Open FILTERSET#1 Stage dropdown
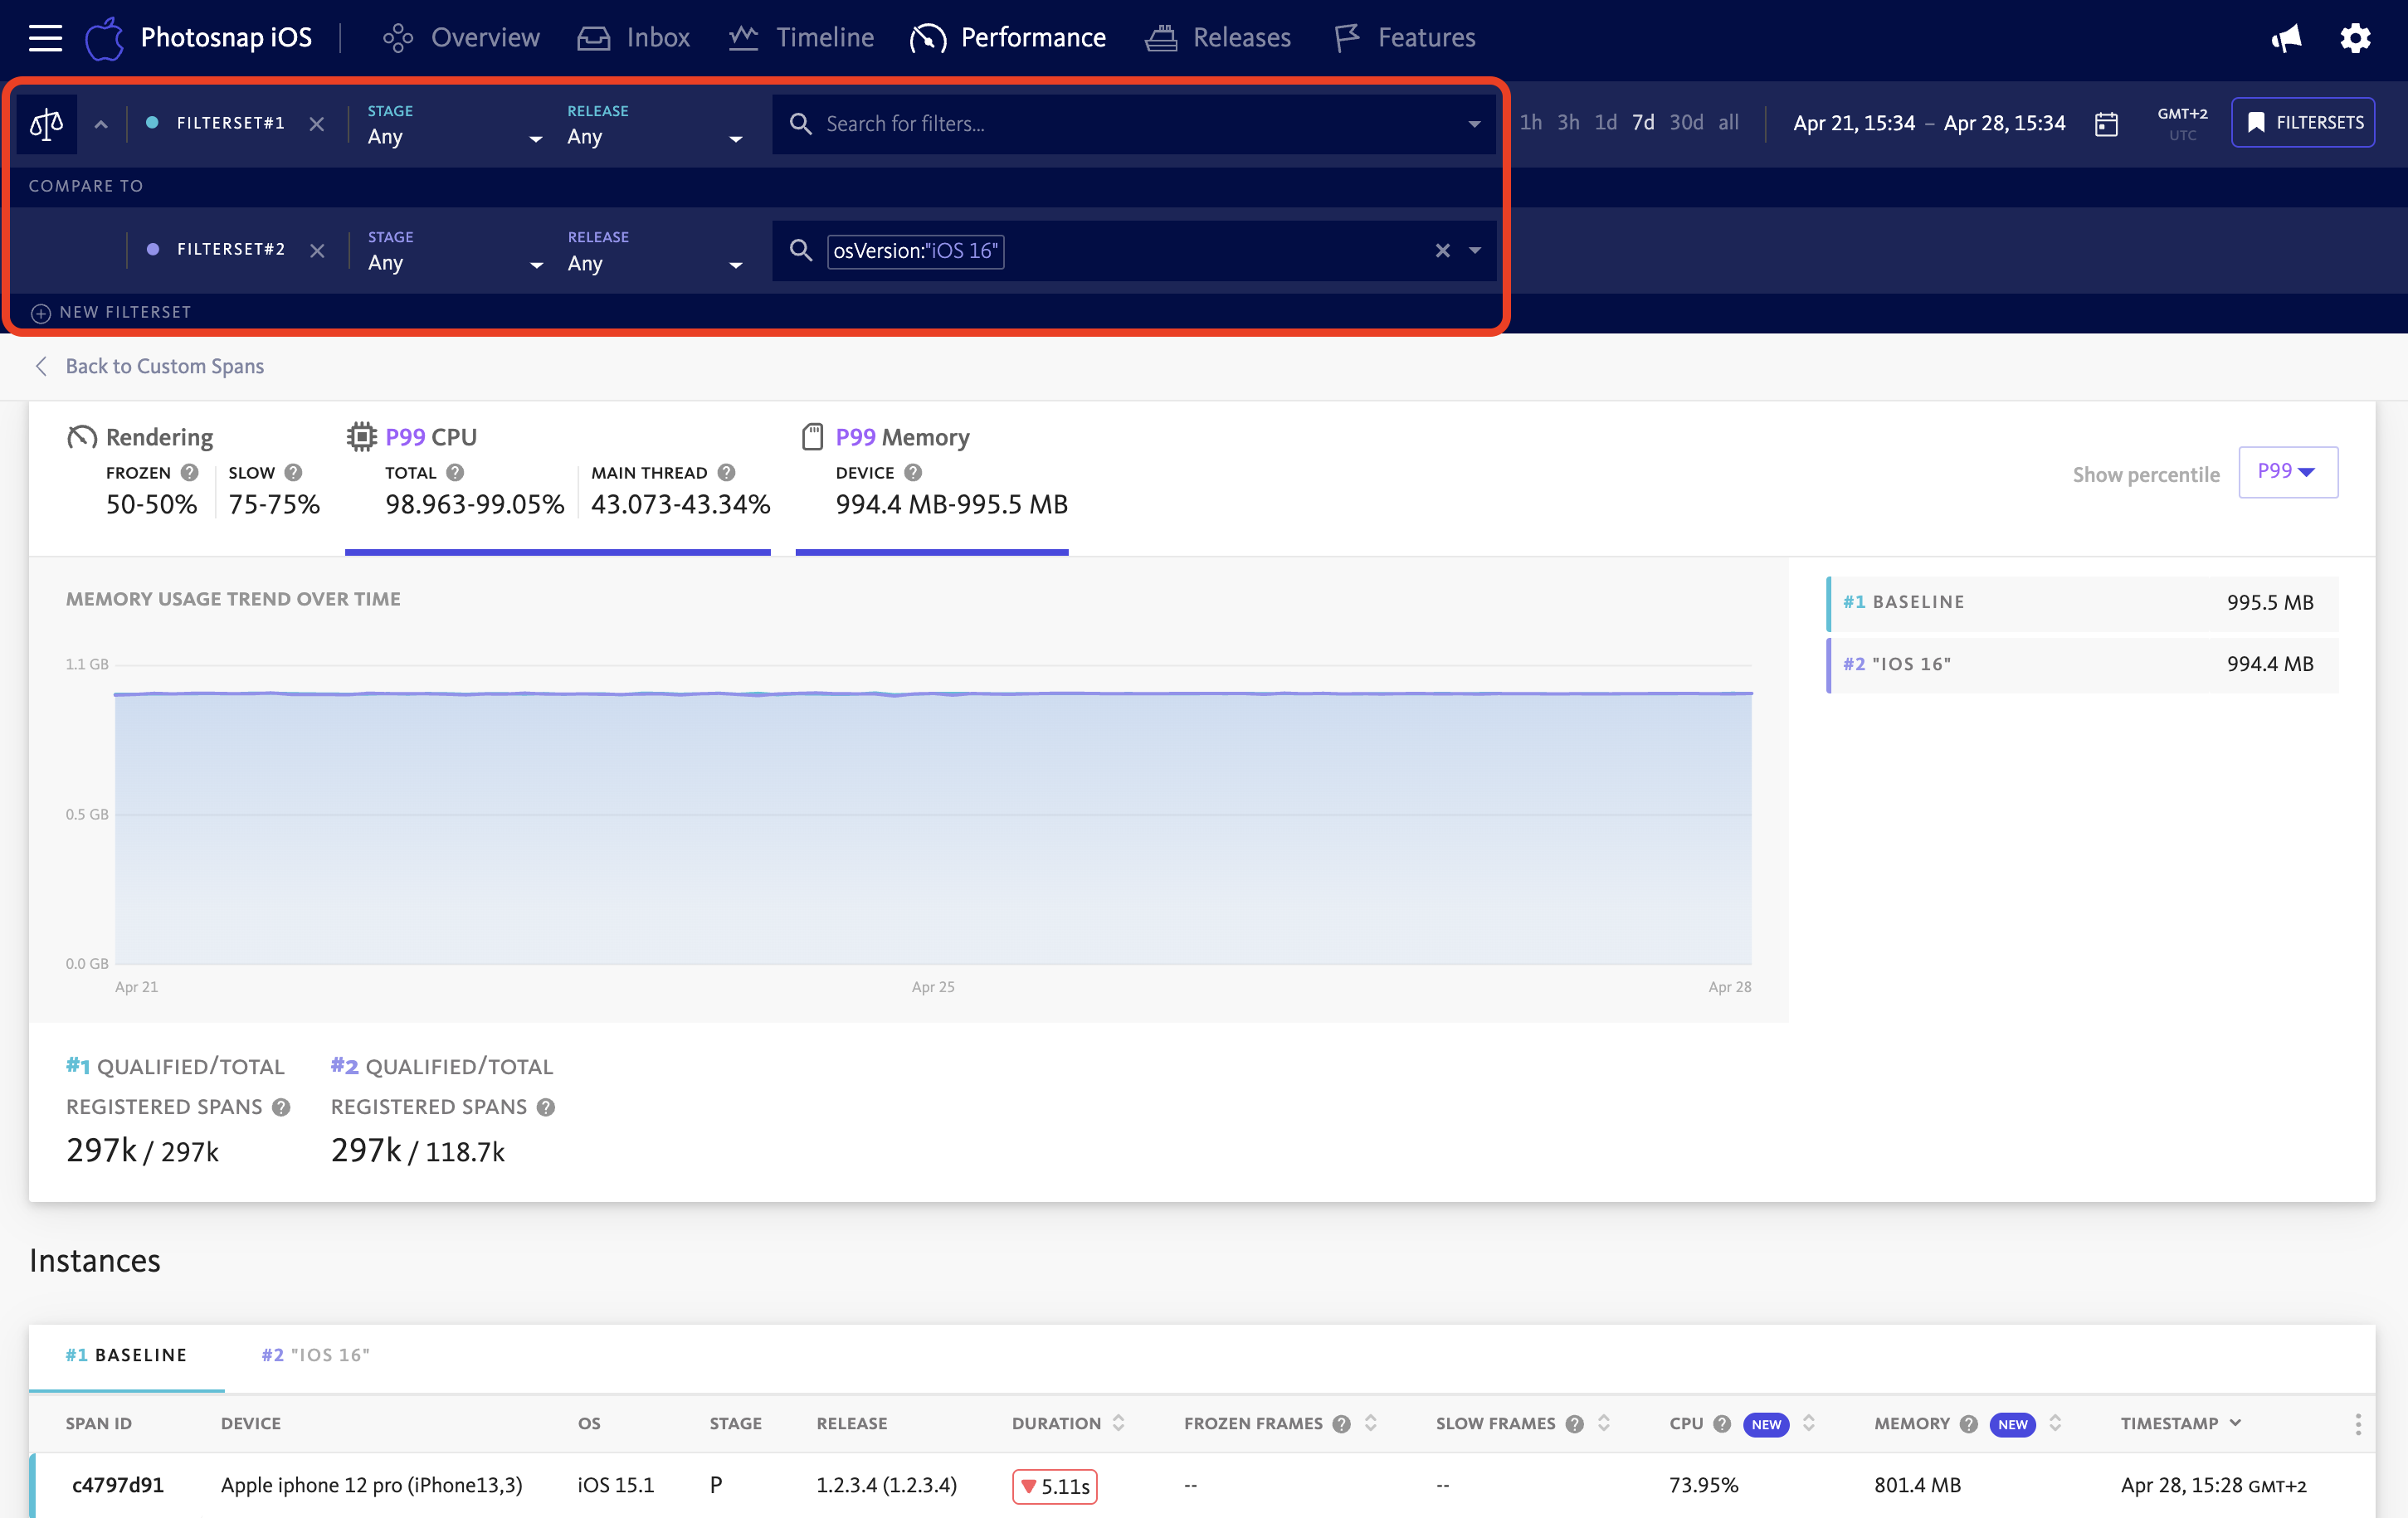 455,126
